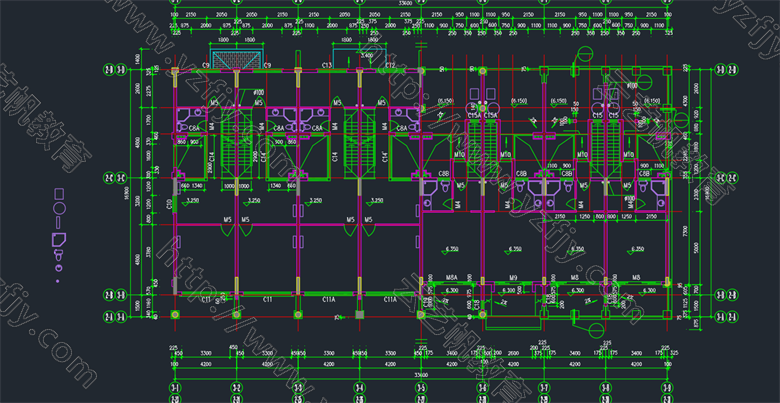Click the M8A door label
Viewport: 780px width, 403px height.
(451, 278)
